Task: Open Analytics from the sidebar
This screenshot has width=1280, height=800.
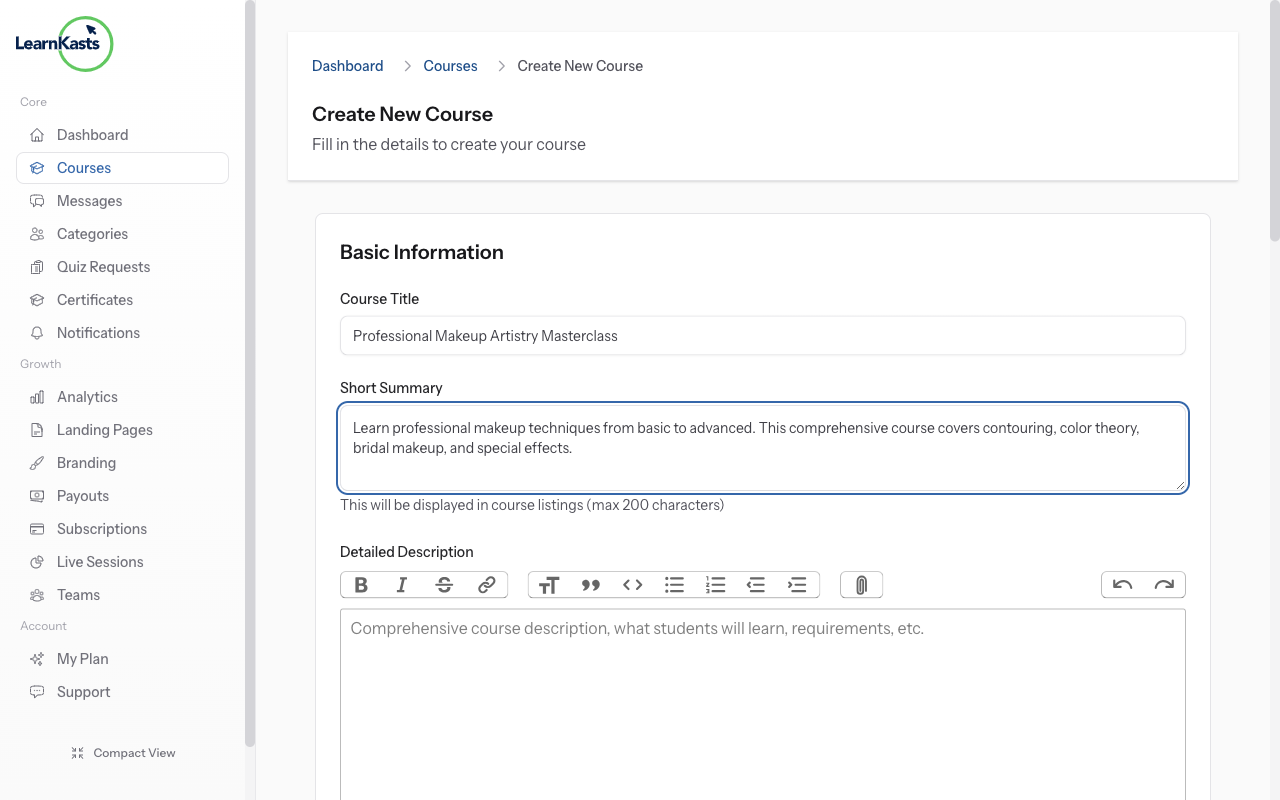Action: tap(87, 397)
